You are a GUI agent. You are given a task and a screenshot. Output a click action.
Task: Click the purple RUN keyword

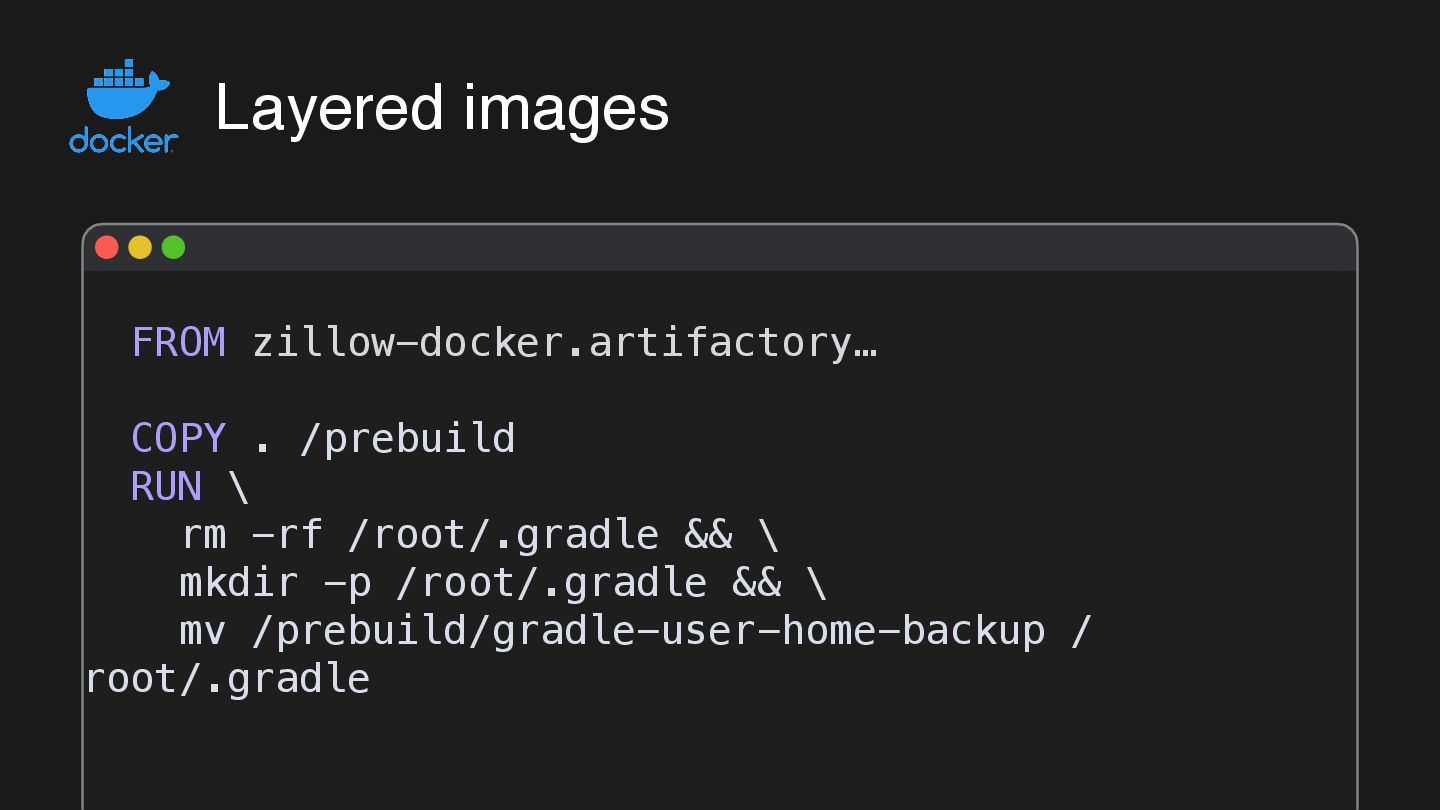point(166,487)
